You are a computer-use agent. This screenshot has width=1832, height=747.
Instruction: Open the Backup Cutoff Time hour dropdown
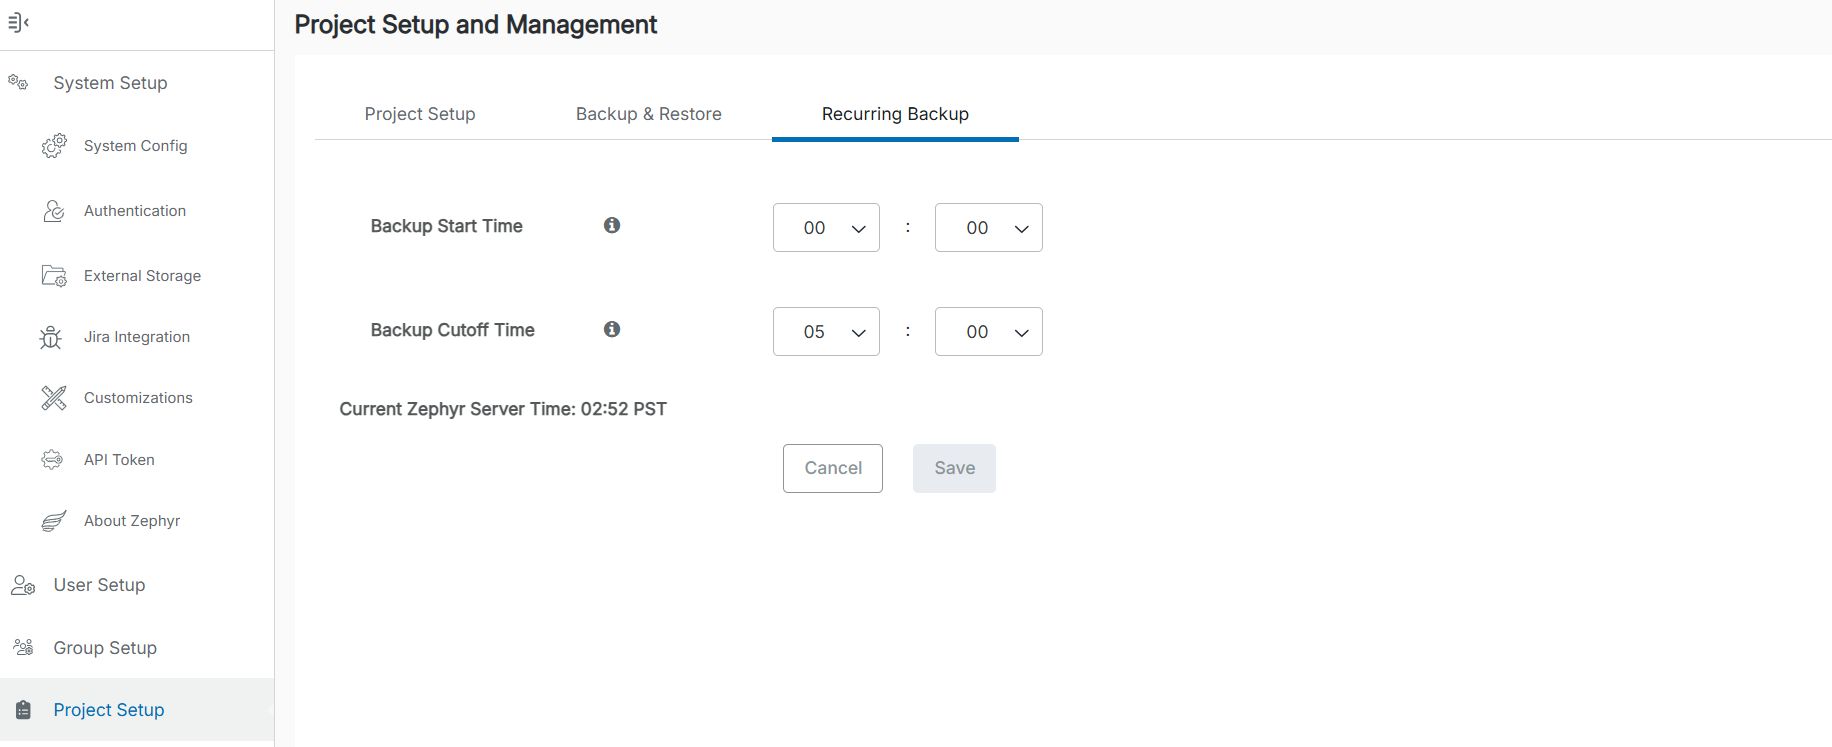[x=826, y=332]
